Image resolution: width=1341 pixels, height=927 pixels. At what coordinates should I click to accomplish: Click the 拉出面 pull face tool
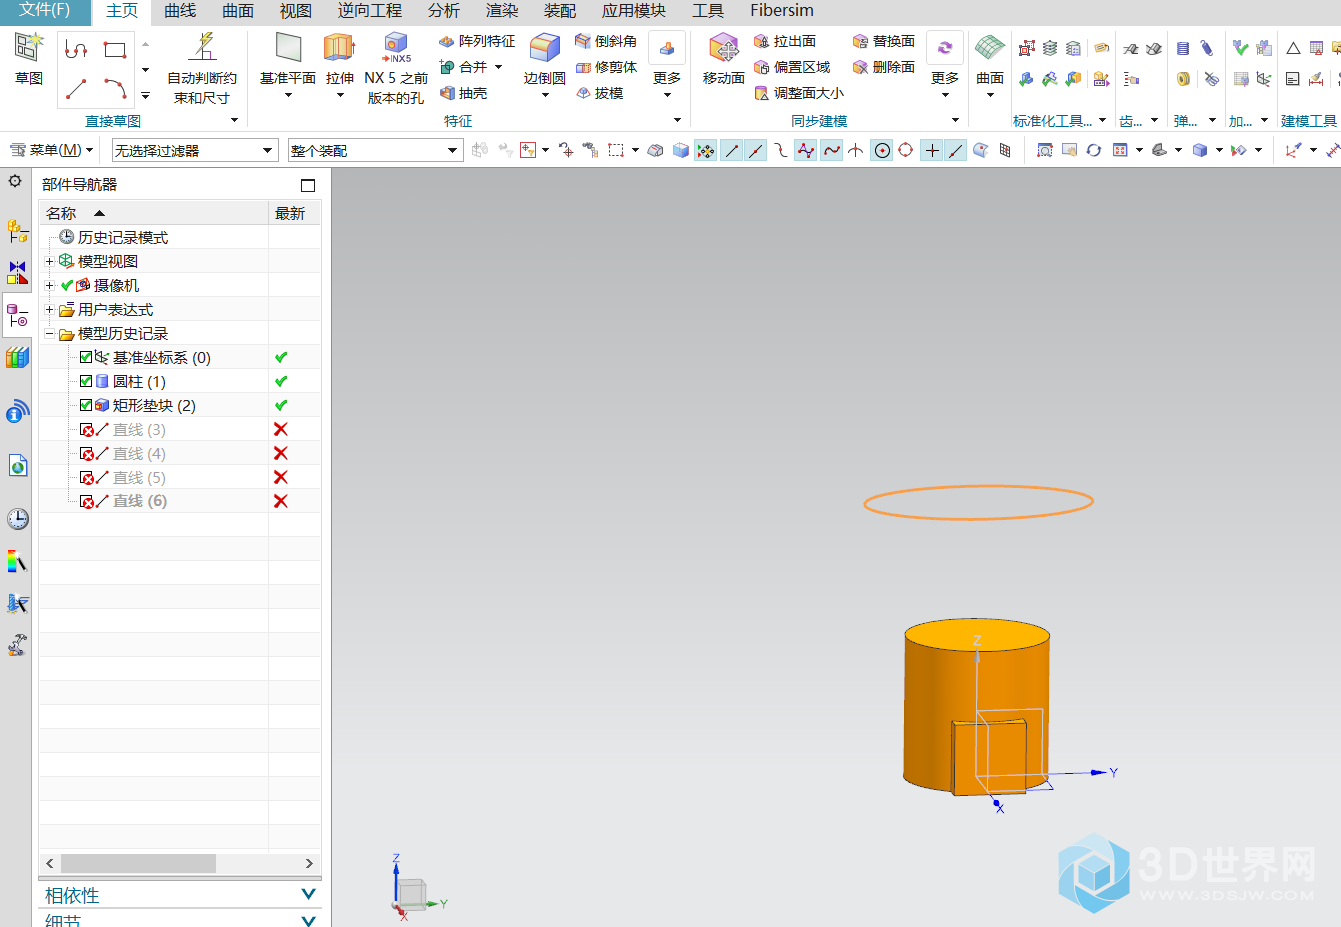coord(785,41)
